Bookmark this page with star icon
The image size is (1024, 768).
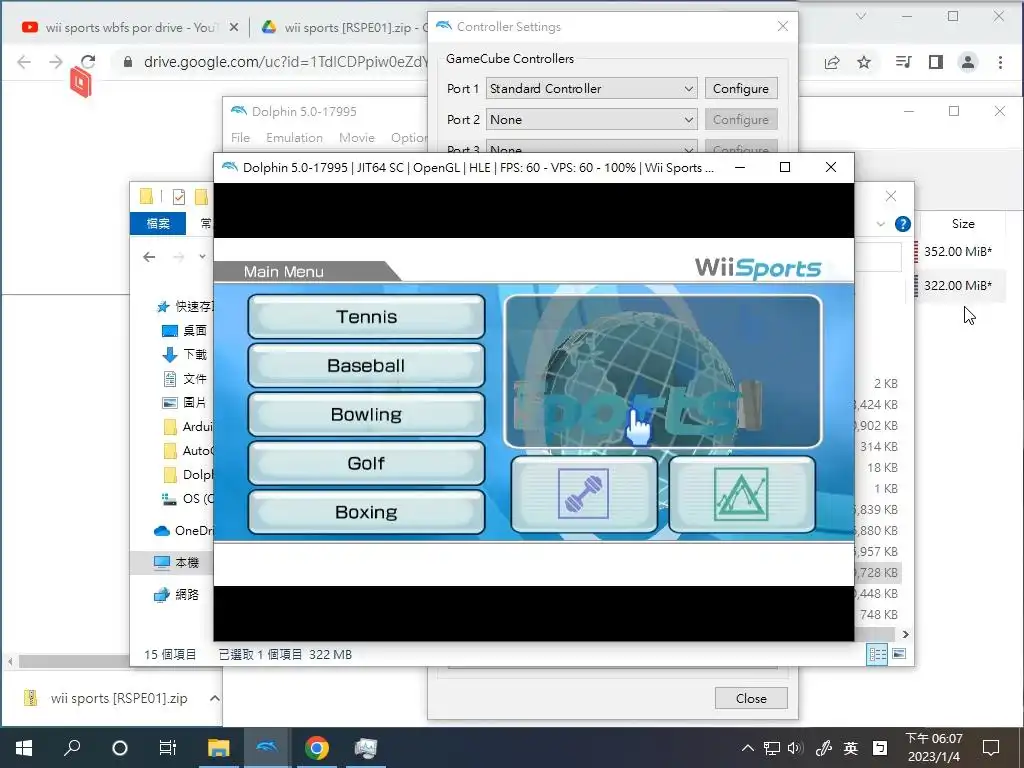click(x=864, y=62)
